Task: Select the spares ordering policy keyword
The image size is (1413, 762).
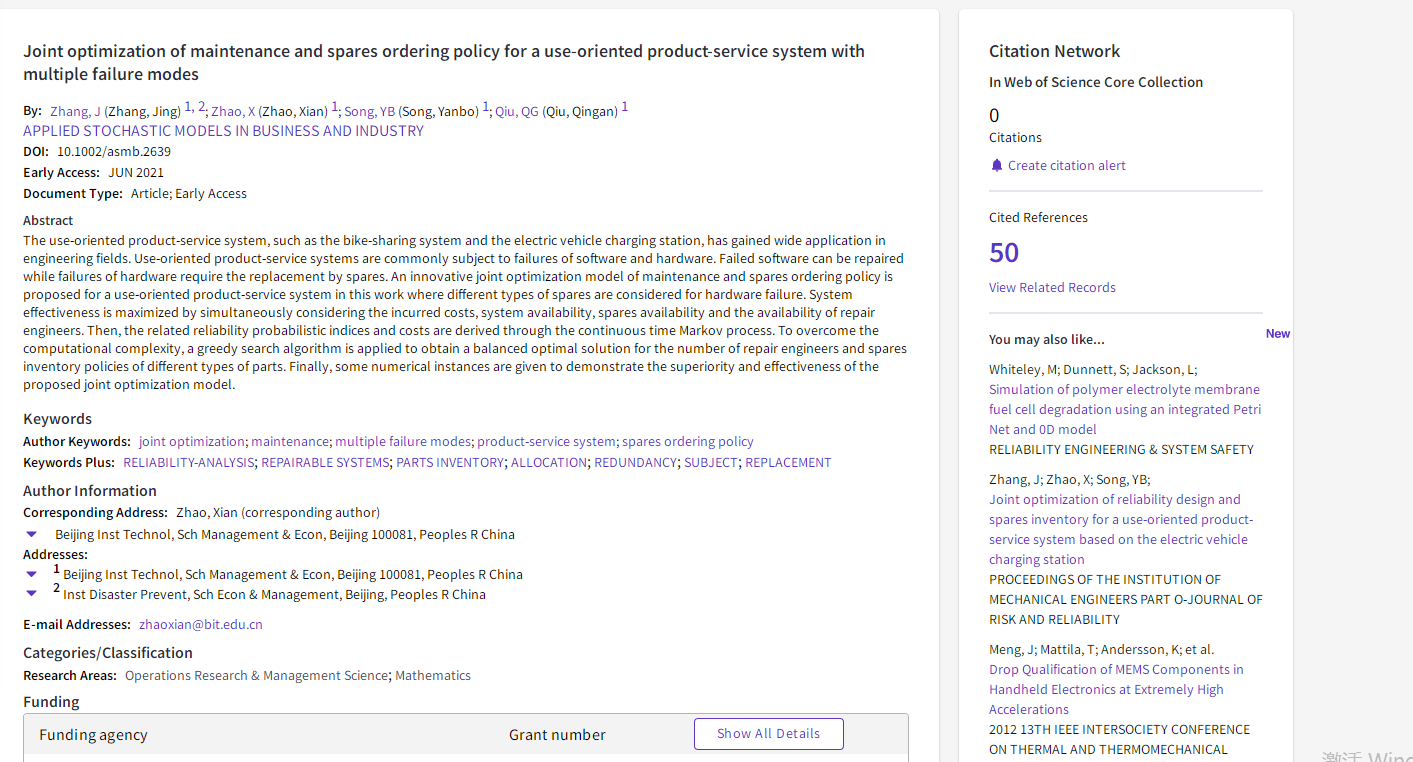Action: point(687,442)
